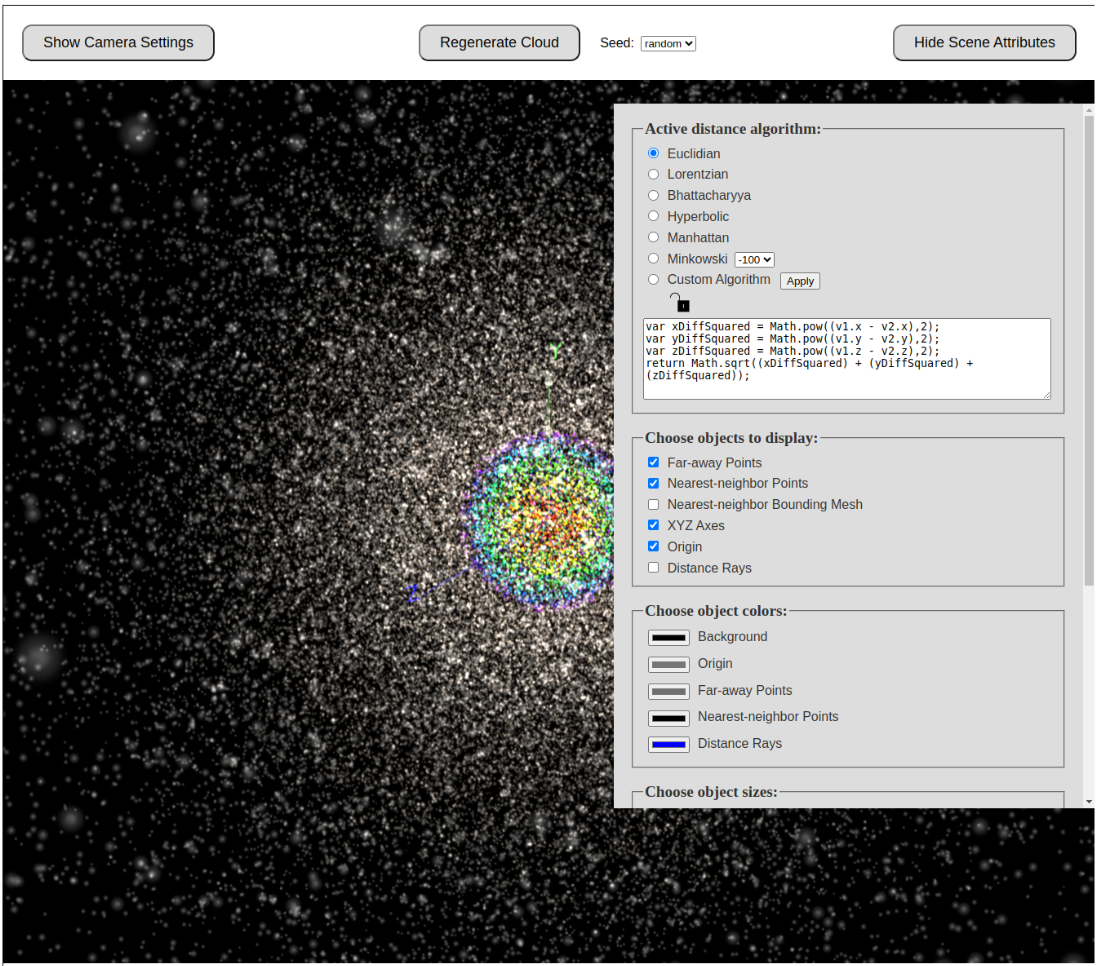The image size is (1098, 966).
Task: Apply the custom algorithm
Action: tap(800, 281)
